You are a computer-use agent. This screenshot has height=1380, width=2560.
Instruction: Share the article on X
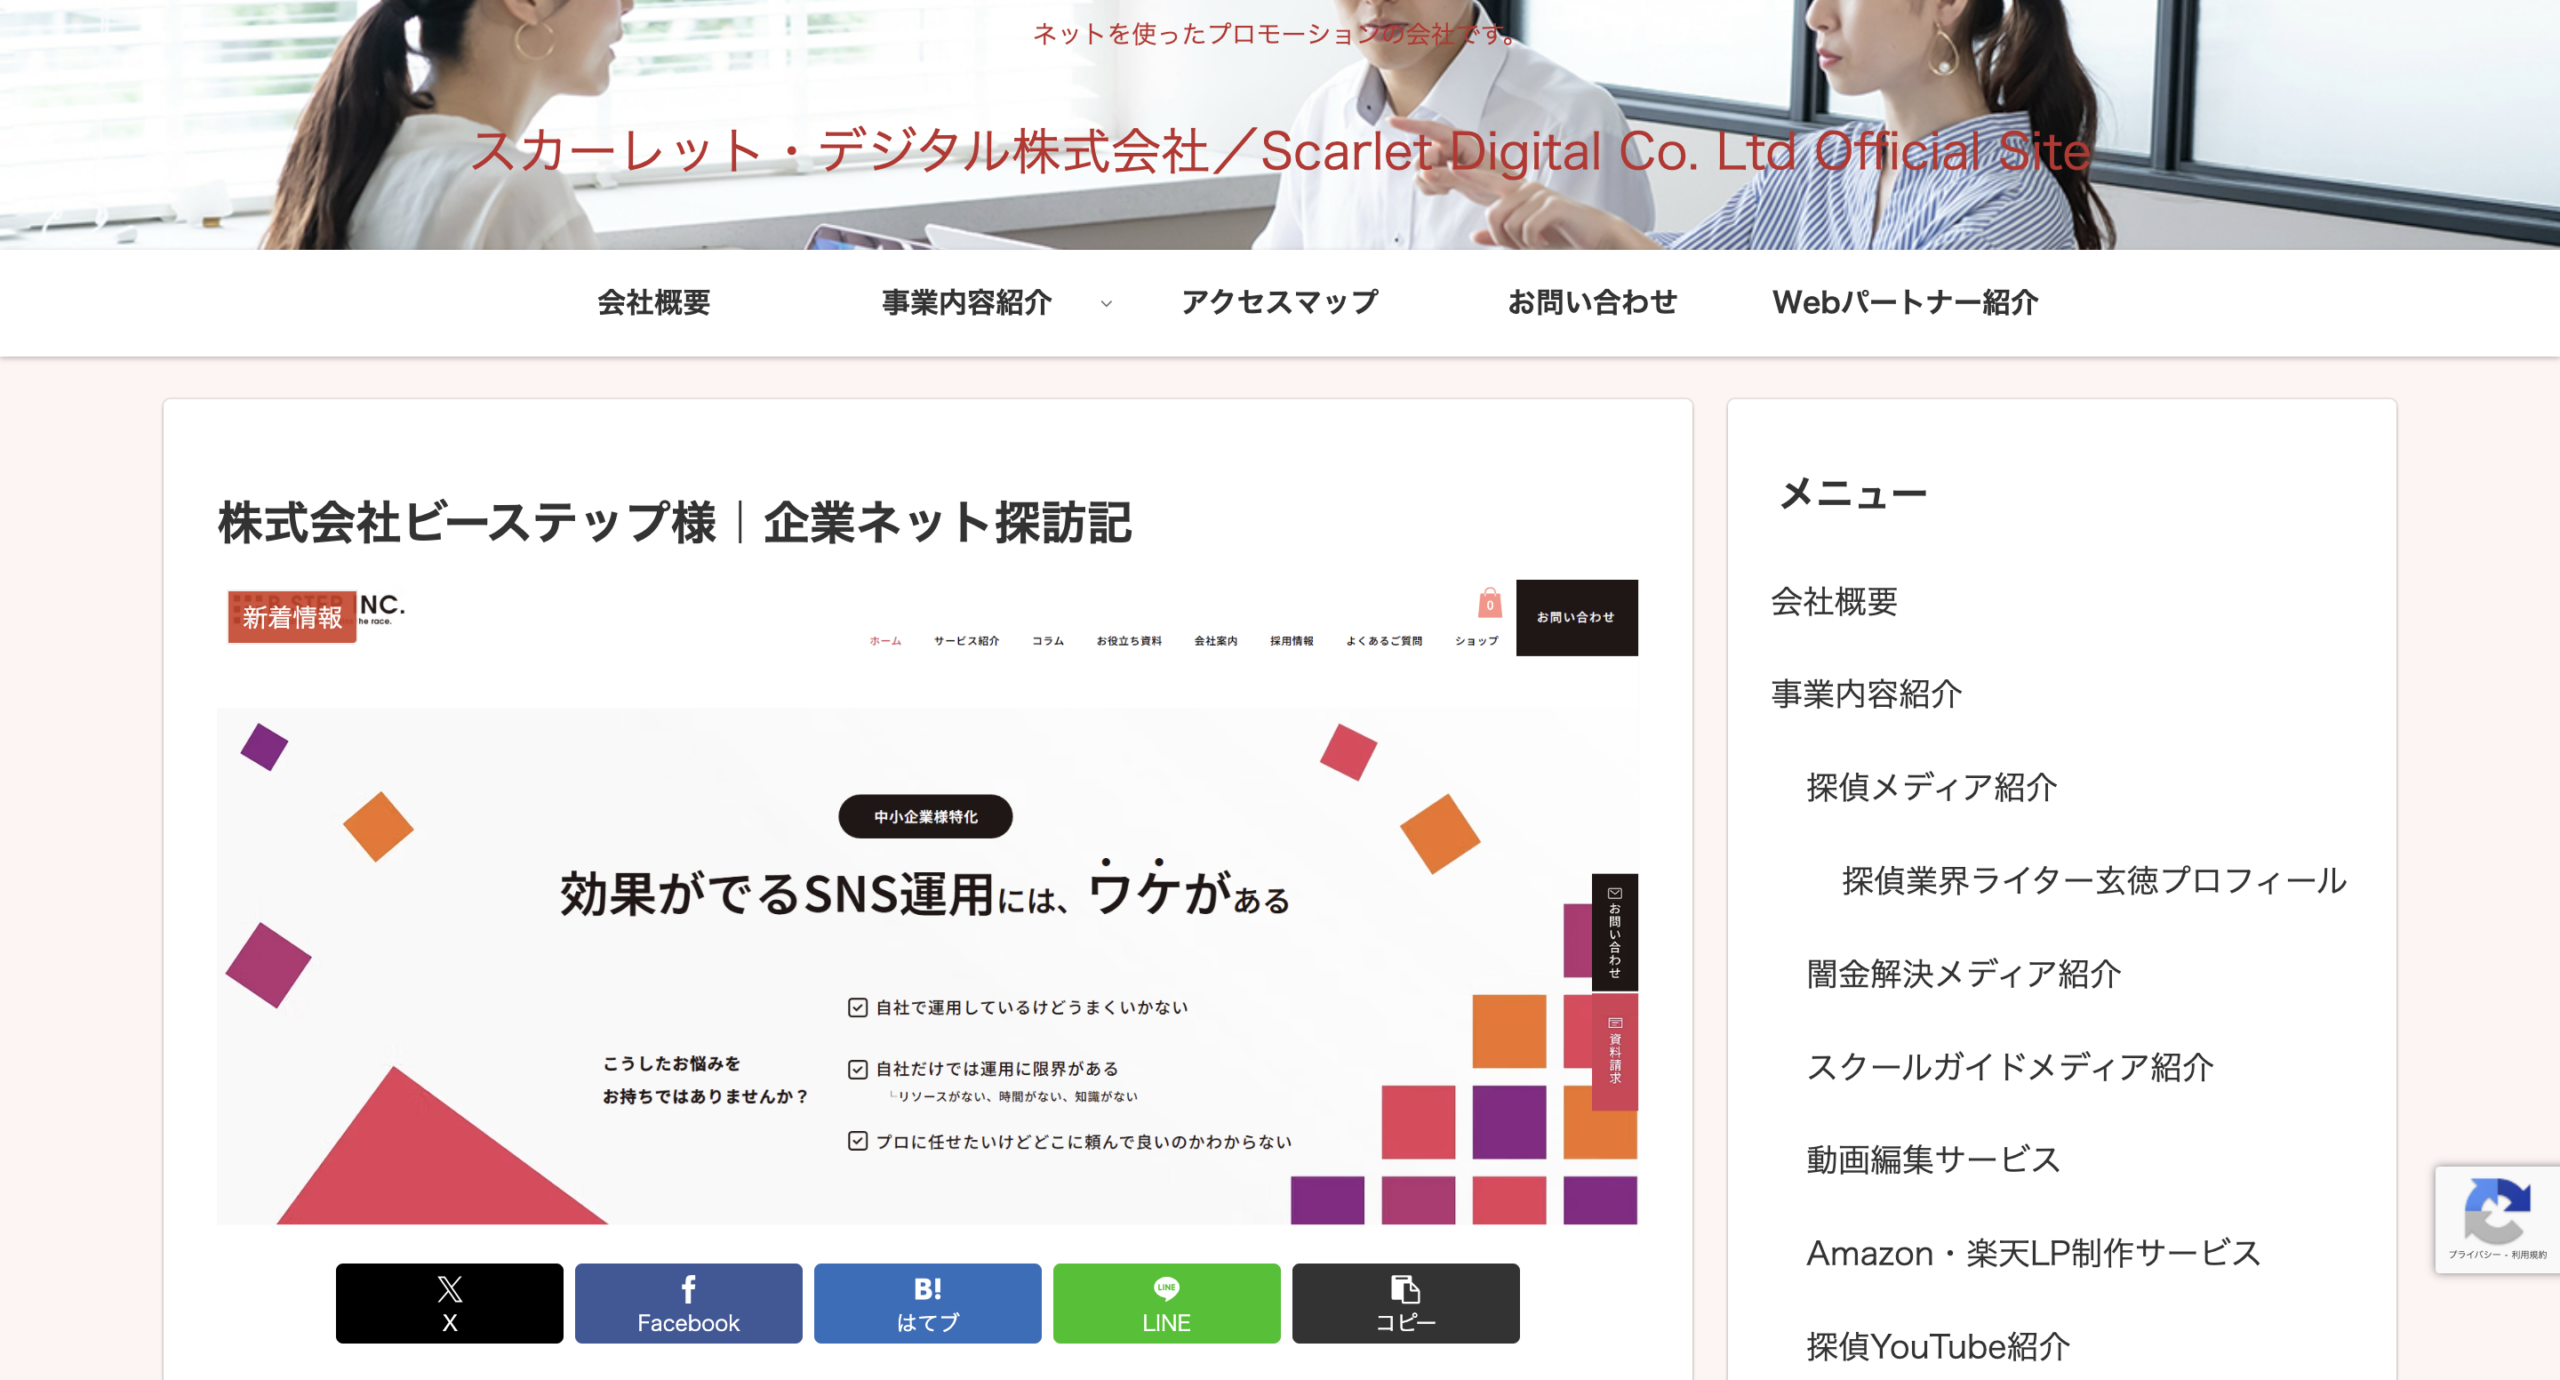pos(449,1303)
